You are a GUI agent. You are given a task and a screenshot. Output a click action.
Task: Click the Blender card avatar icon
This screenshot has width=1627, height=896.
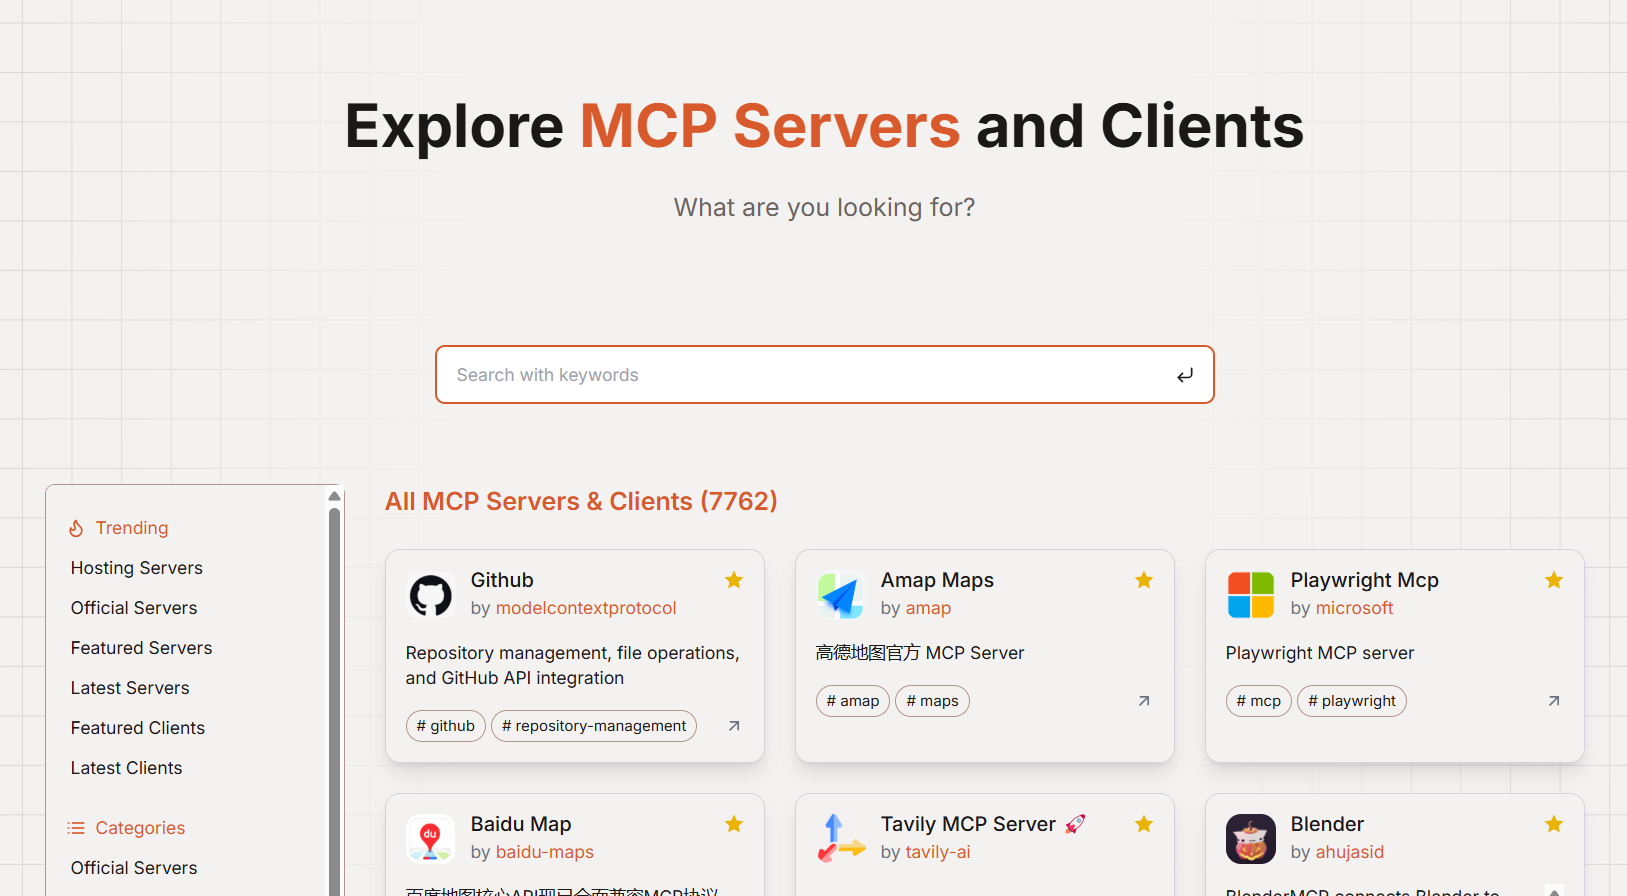(1251, 839)
